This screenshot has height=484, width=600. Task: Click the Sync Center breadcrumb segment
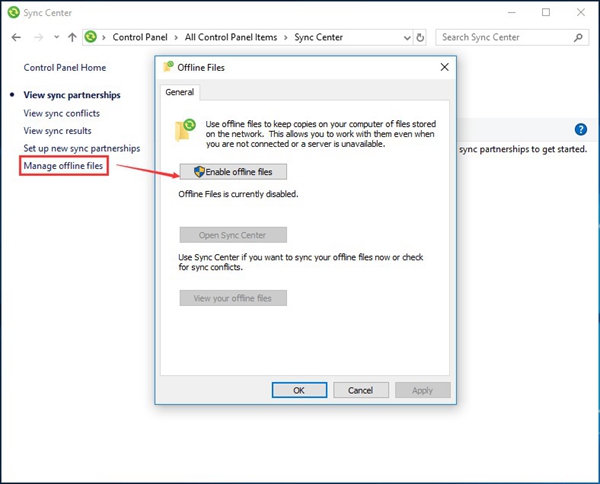(318, 37)
